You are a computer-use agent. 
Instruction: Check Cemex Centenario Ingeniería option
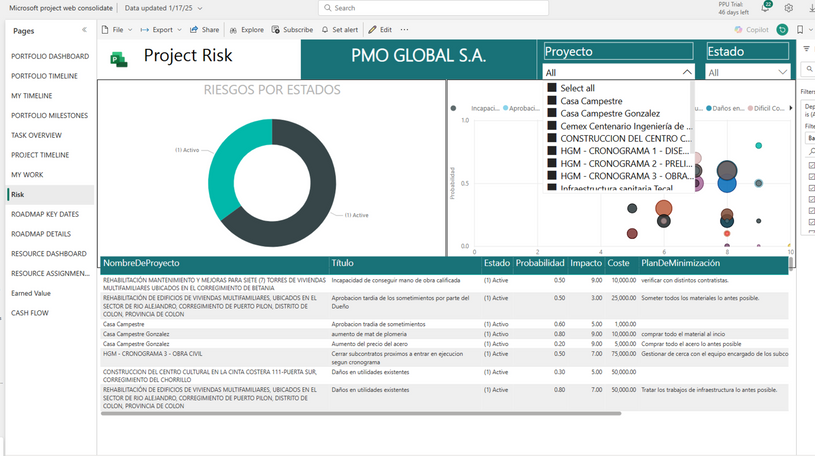click(552, 125)
